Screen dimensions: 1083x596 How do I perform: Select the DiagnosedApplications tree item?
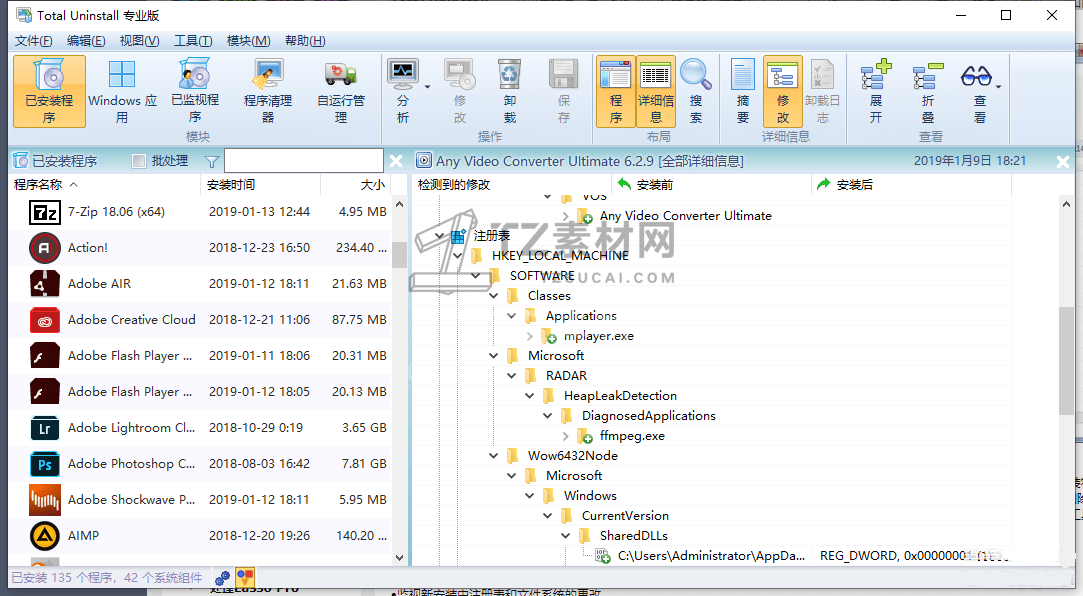tap(649, 416)
